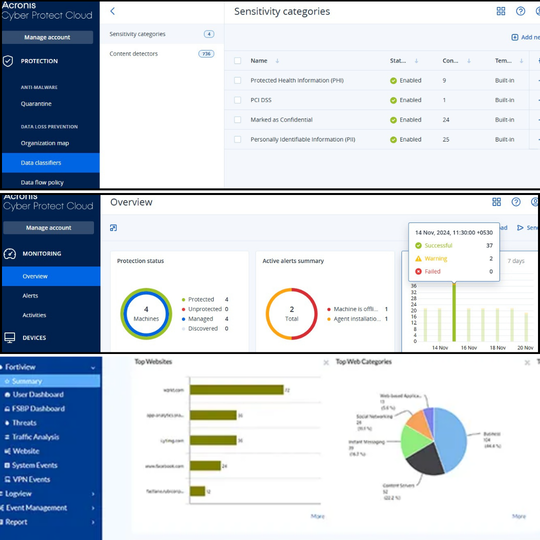Click the Machine is offline alert legend entry
The image size is (540, 540).
[357, 309]
